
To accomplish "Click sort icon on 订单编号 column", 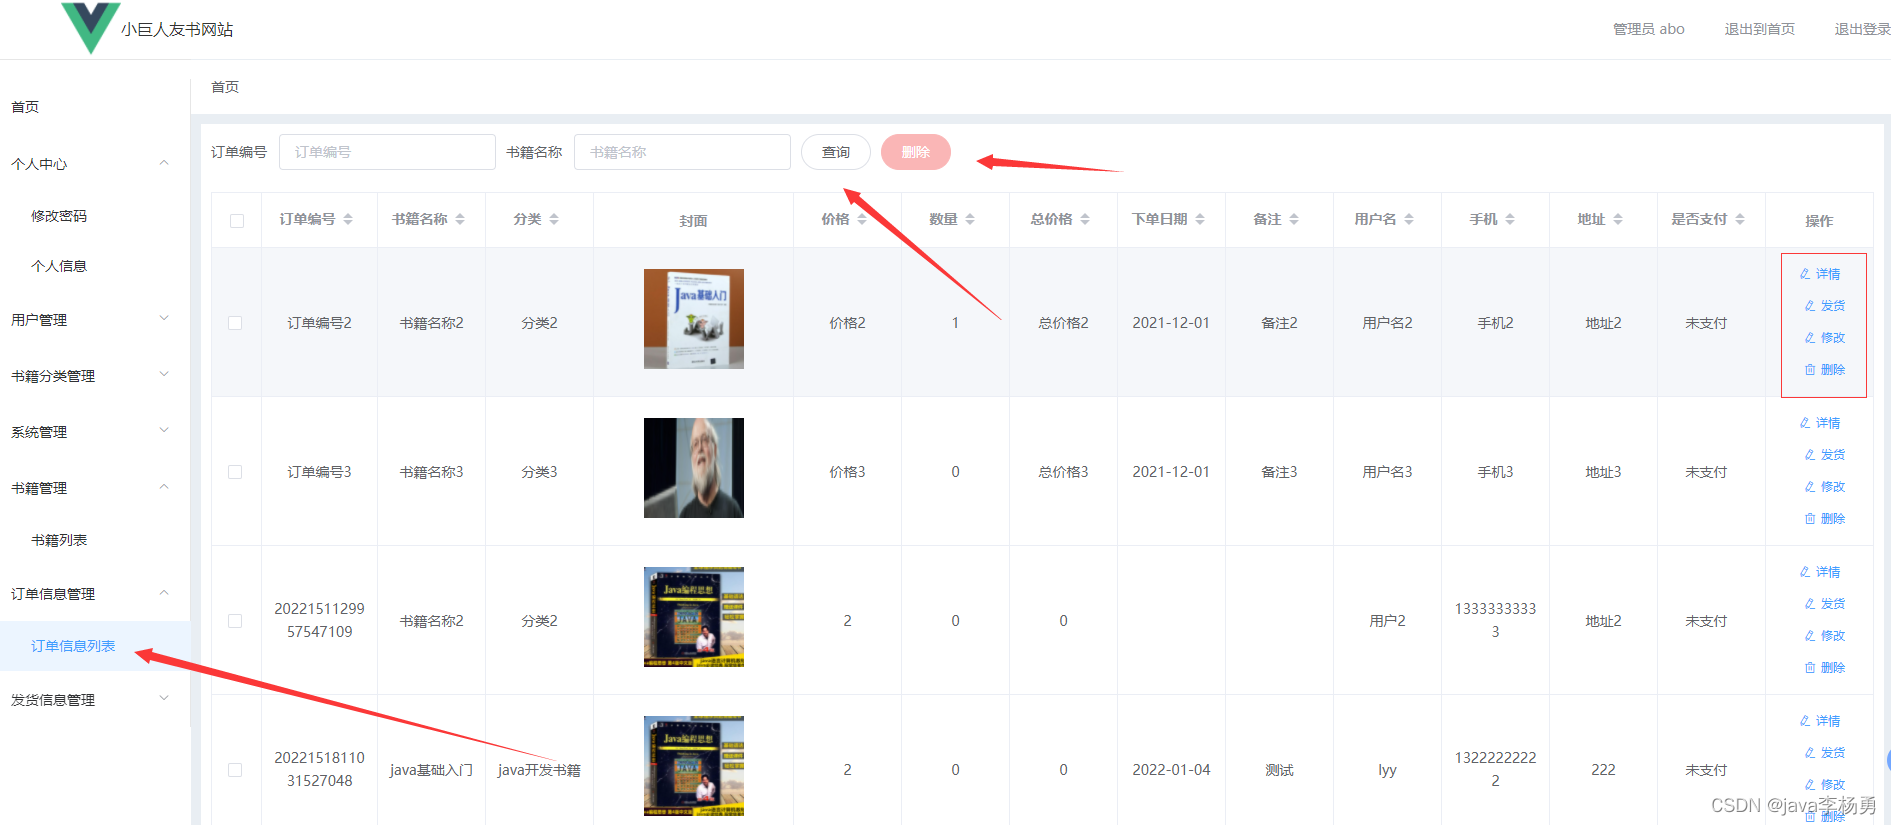I will [348, 219].
